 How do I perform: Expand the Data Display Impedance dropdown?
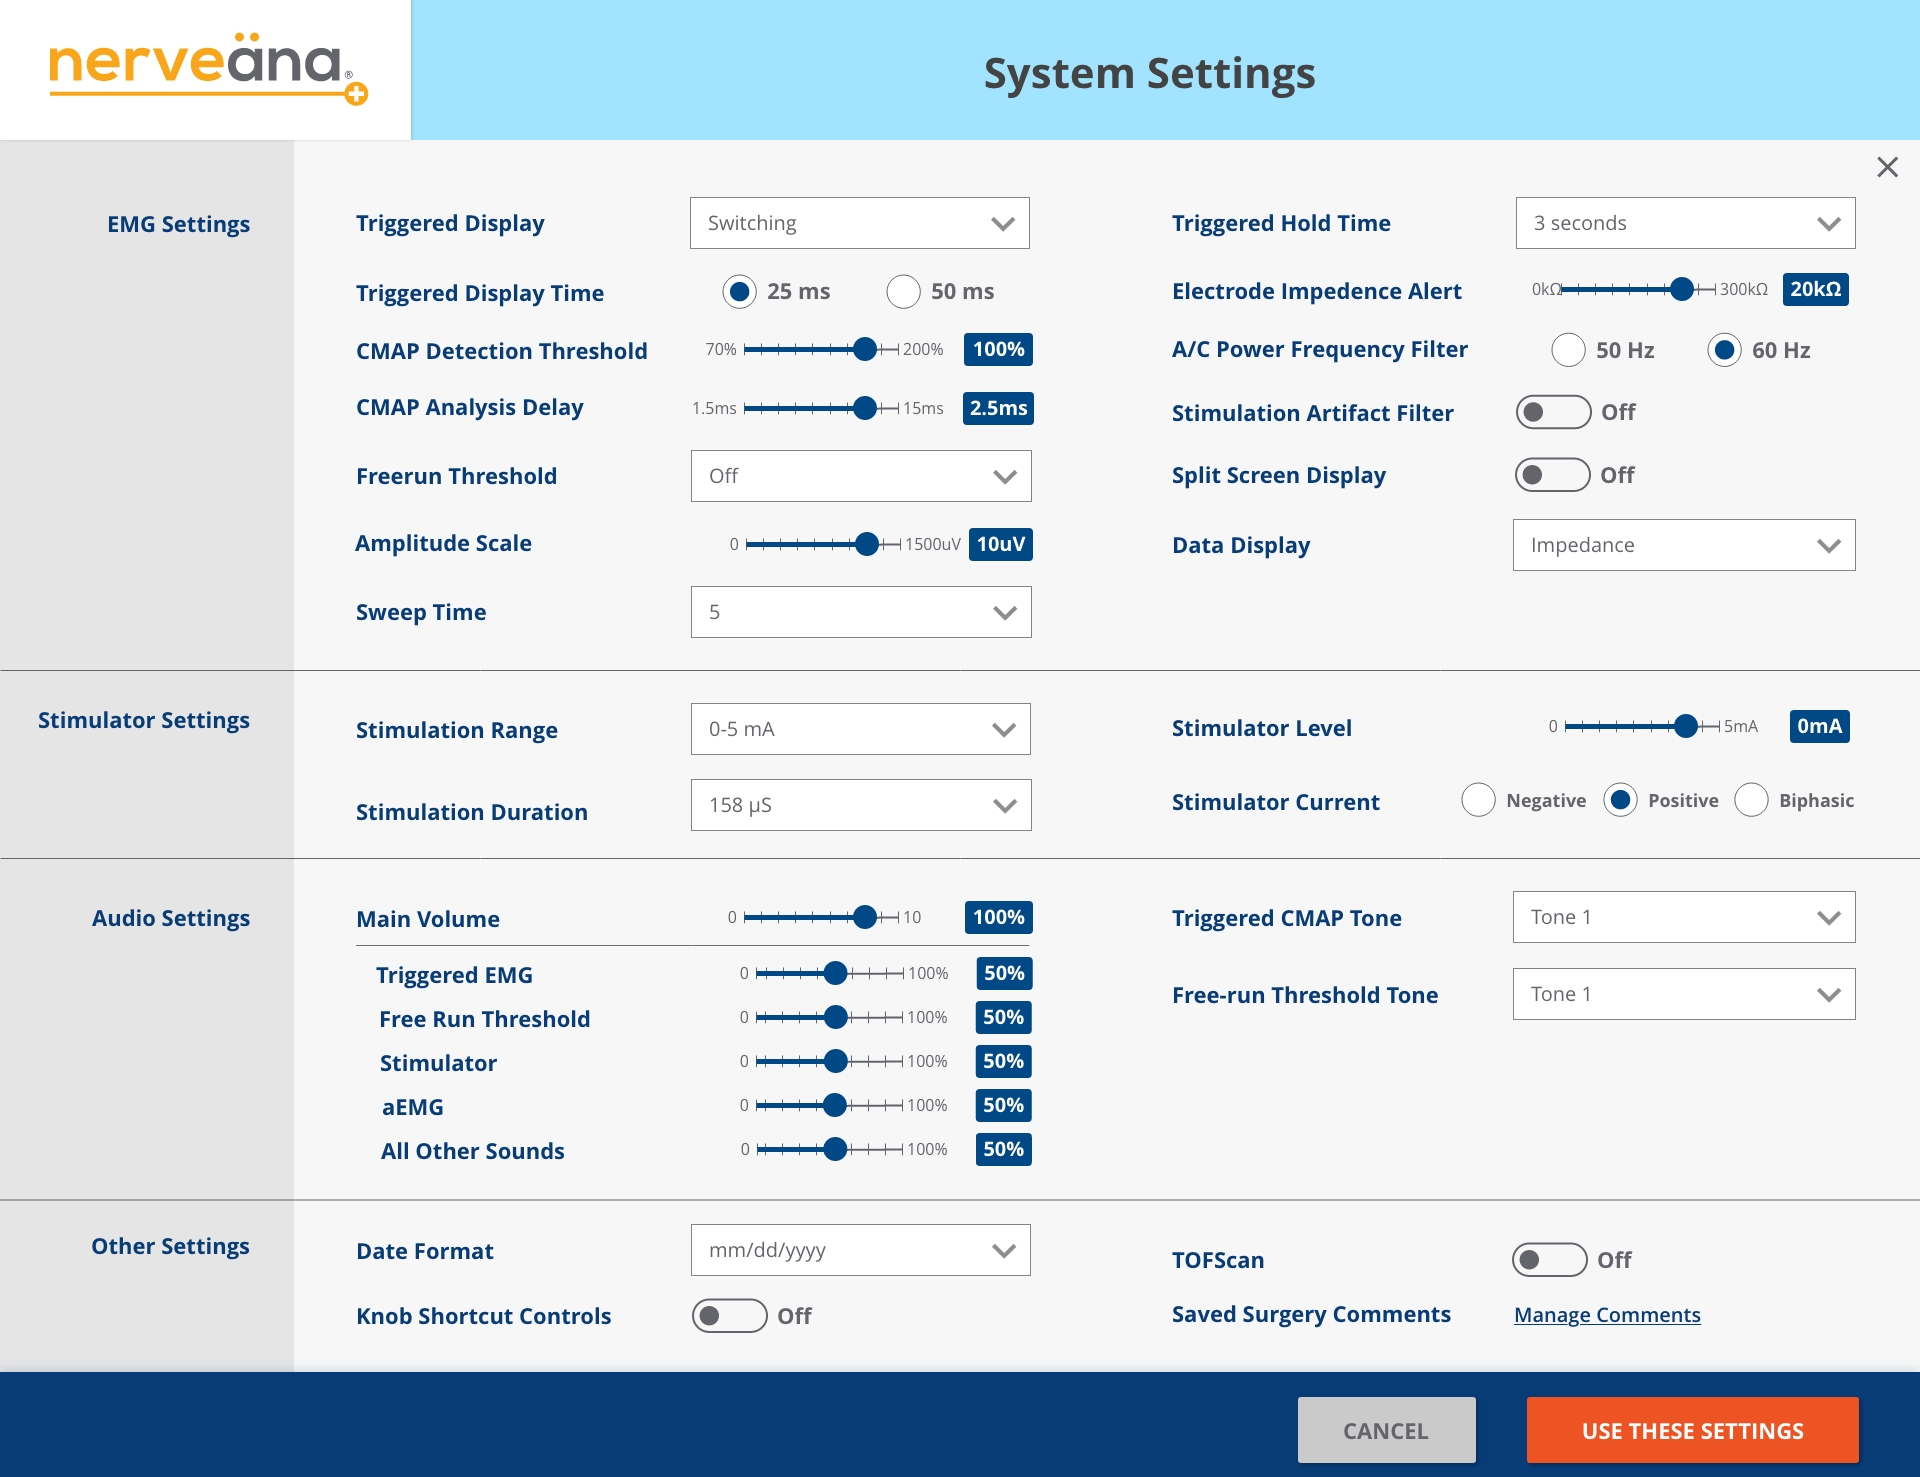[1683, 545]
